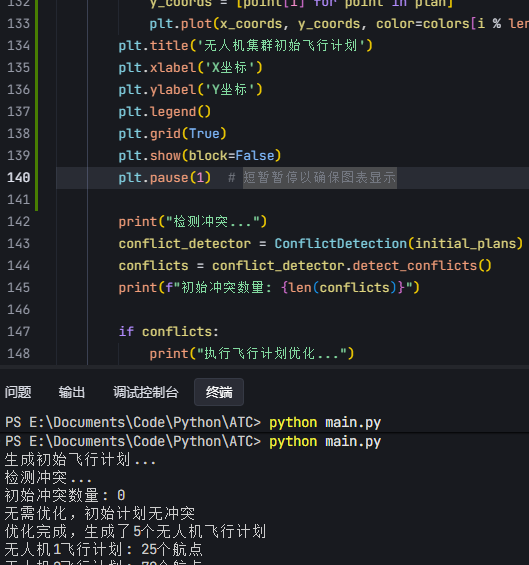This screenshot has width=529, height=565.
Task: Click plt.show(block=False) code line
Action: click(x=200, y=156)
